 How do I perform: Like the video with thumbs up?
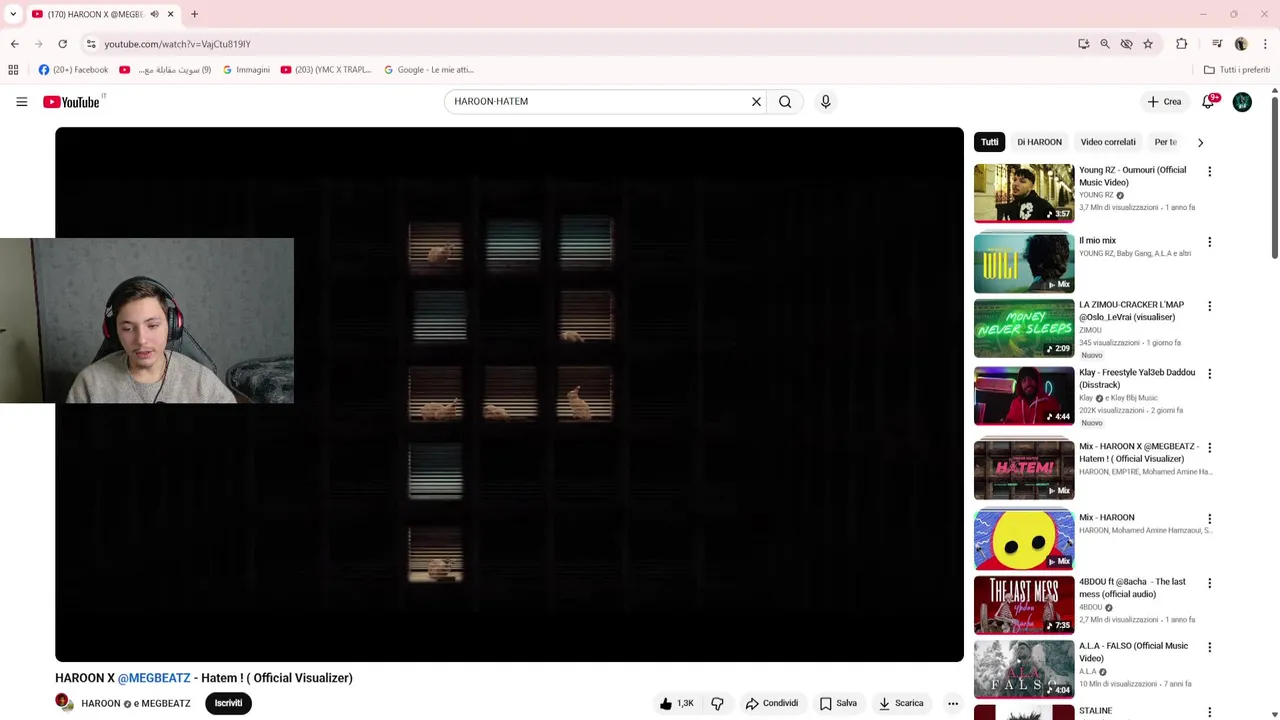tap(677, 703)
